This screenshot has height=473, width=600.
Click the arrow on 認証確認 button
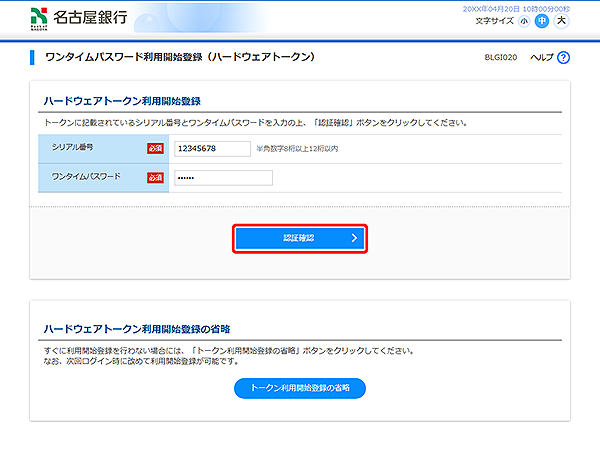pyautogui.click(x=353, y=238)
